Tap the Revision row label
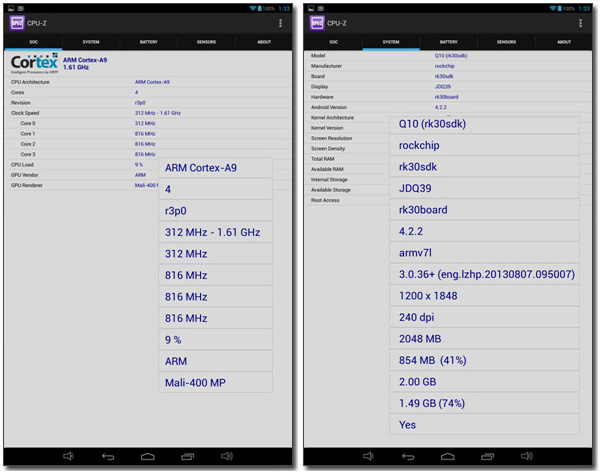 [x=21, y=103]
